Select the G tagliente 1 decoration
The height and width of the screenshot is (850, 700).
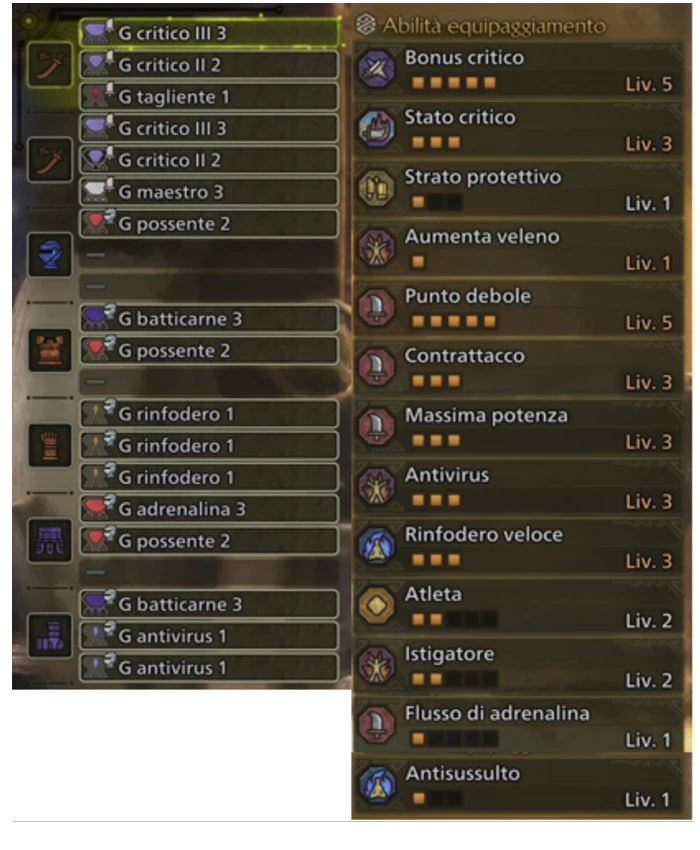pos(209,96)
